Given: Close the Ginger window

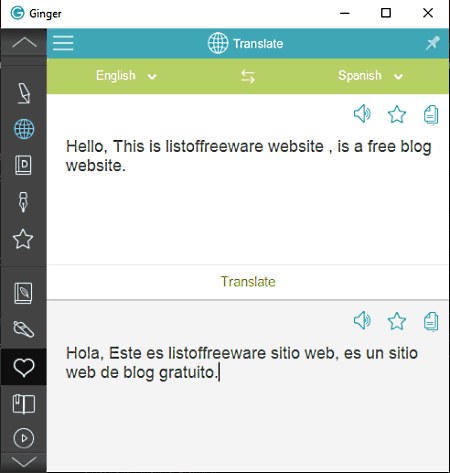Looking at the screenshot, I should pyautogui.click(x=428, y=13).
